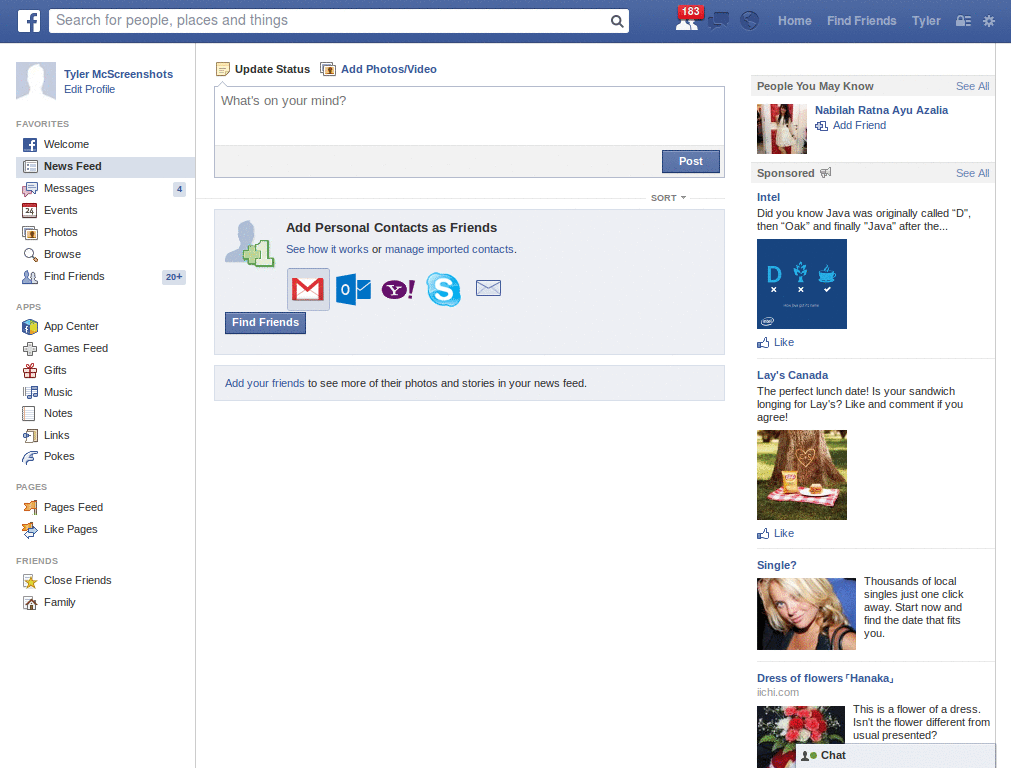Click the Gifts icon
This screenshot has height=768, width=1024.
click(30, 370)
